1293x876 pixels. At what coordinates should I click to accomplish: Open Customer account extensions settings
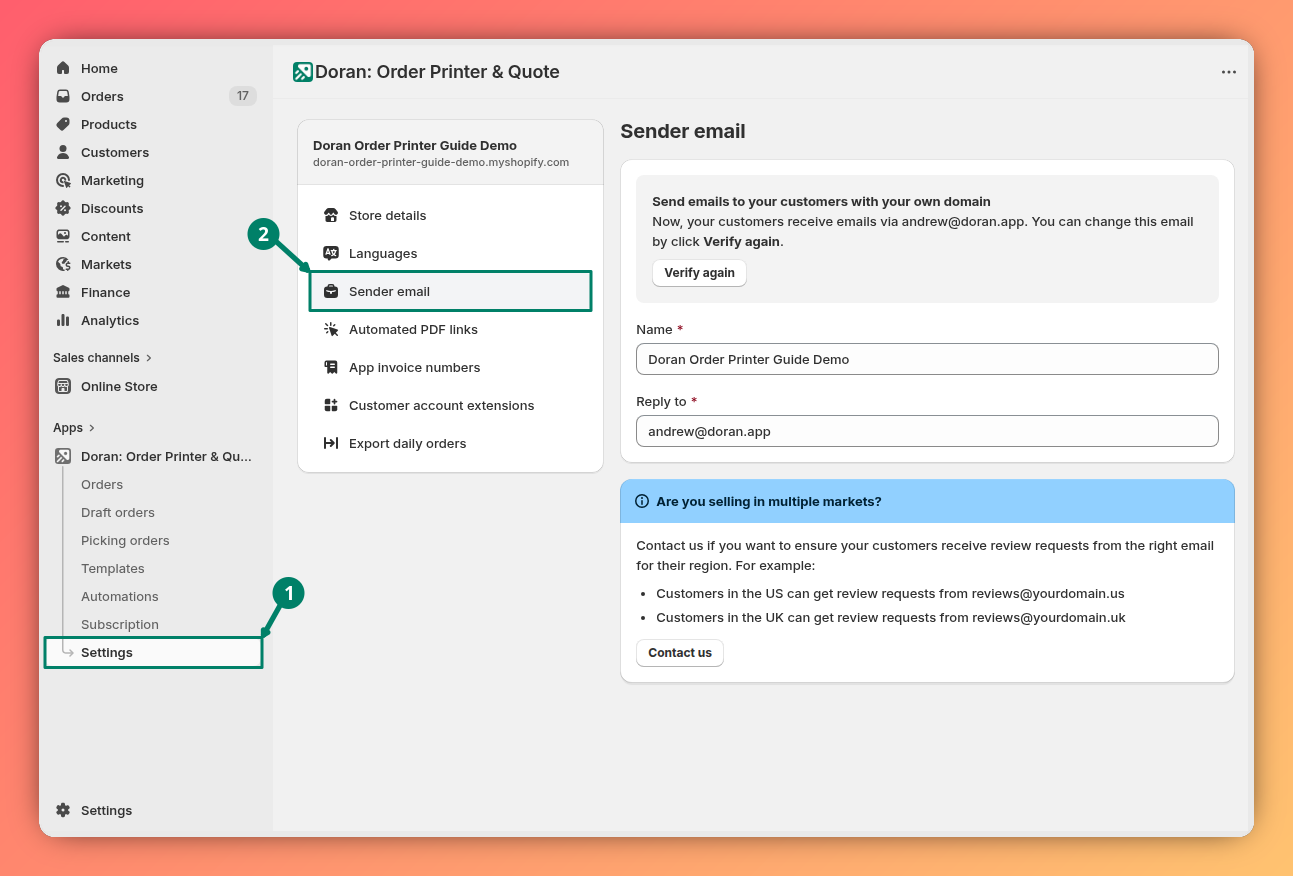coord(450,405)
